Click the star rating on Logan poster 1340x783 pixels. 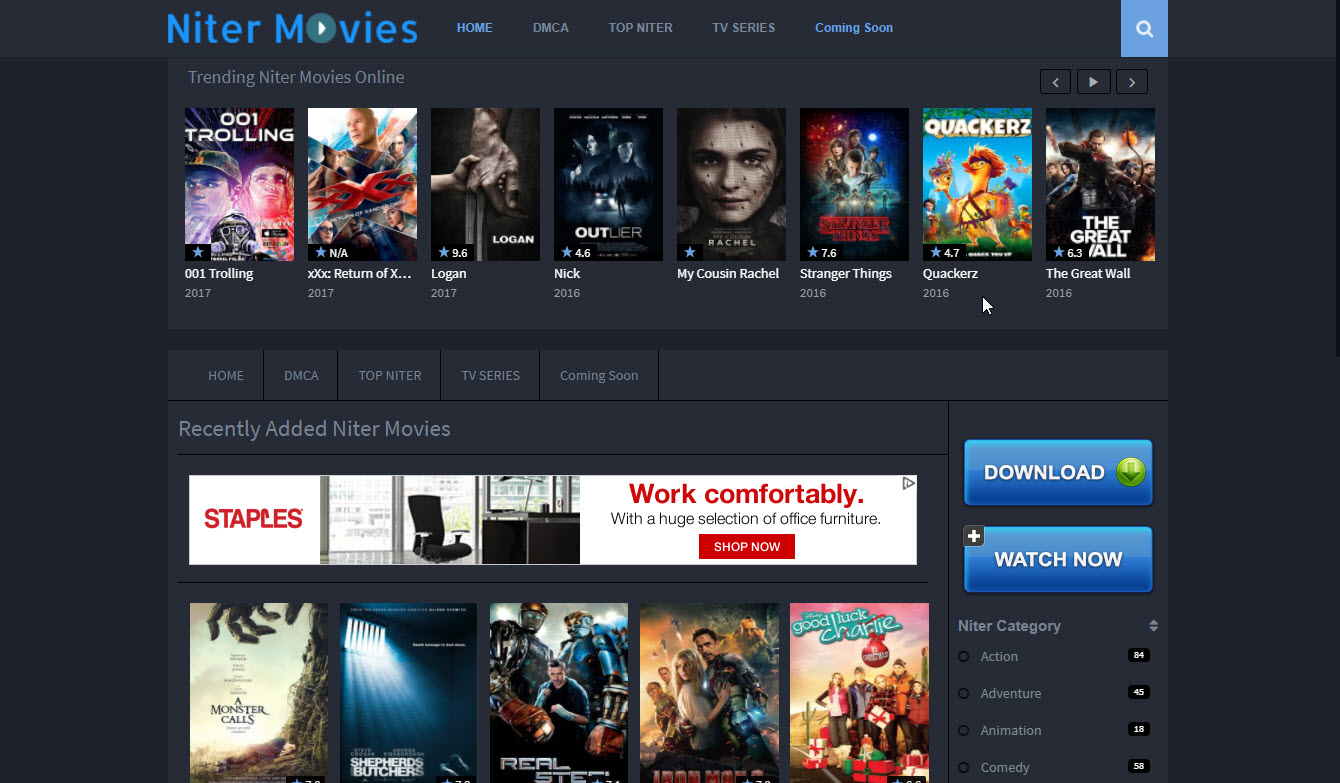point(453,253)
